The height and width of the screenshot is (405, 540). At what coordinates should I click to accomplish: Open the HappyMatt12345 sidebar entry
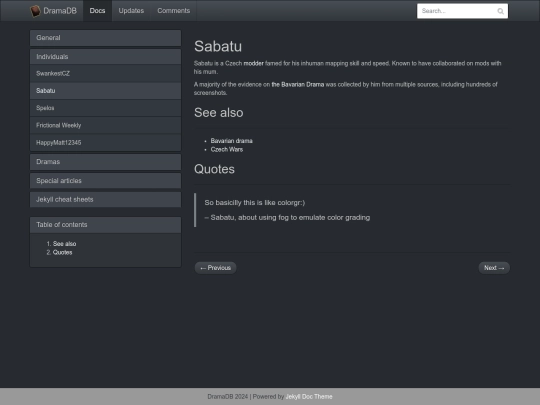(x=105, y=143)
